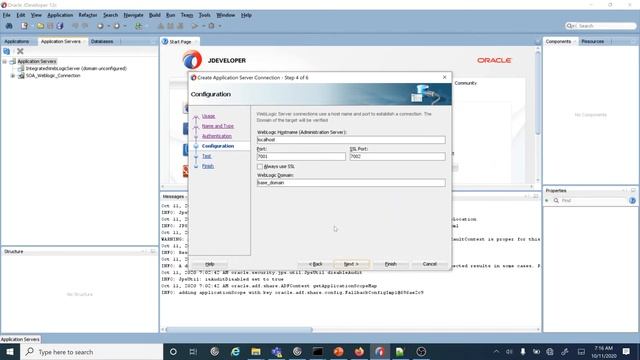Close the Create Application Server Connection dialog
The width and height of the screenshot is (640, 360).
point(444,77)
